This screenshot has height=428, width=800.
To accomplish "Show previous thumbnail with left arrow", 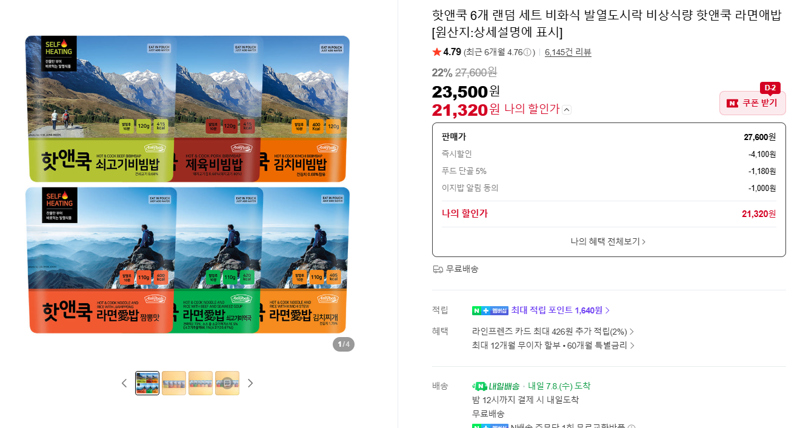I will pyautogui.click(x=124, y=383).
